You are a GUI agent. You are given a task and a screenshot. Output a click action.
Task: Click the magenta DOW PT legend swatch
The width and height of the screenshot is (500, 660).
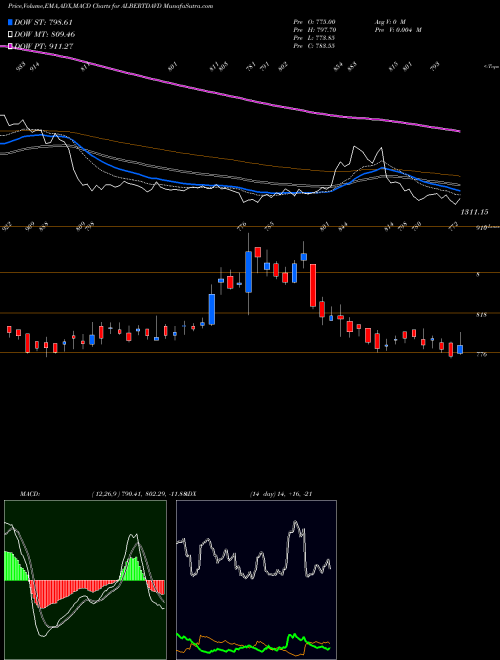[10, 46]
